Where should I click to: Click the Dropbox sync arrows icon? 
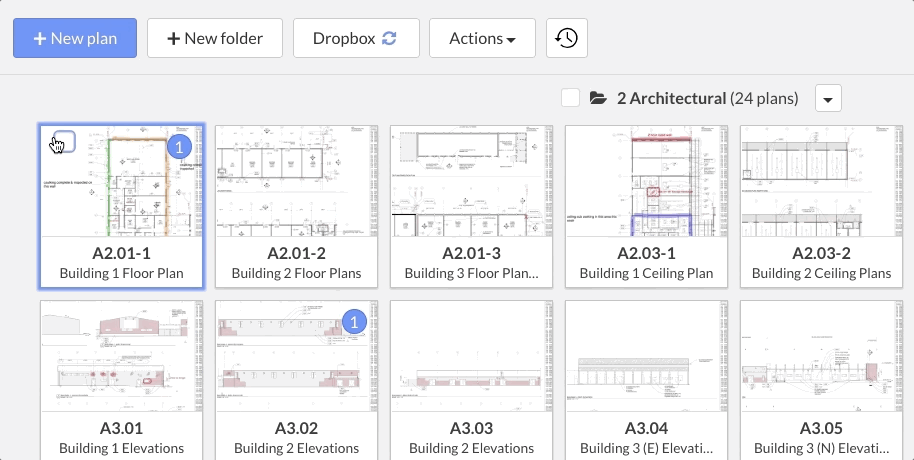(390, 39)
